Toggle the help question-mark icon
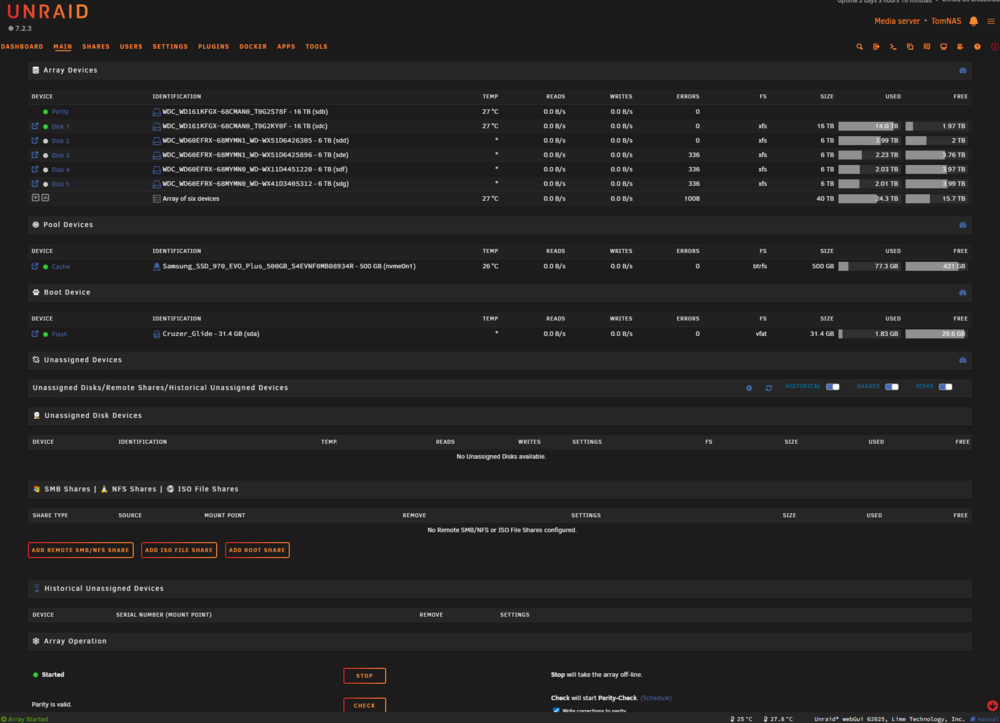 pyautogui.click(x=977, y=47)
